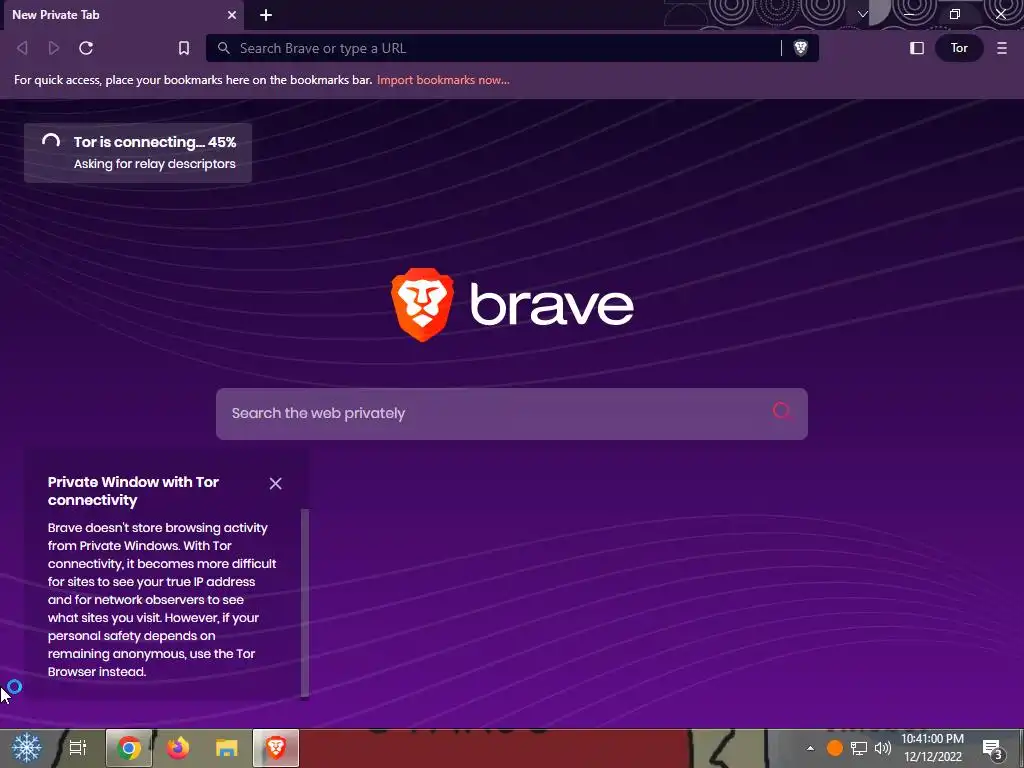Launch Google Chrome from taskbar
1024x768 pixels.
(x=129, y=748)
